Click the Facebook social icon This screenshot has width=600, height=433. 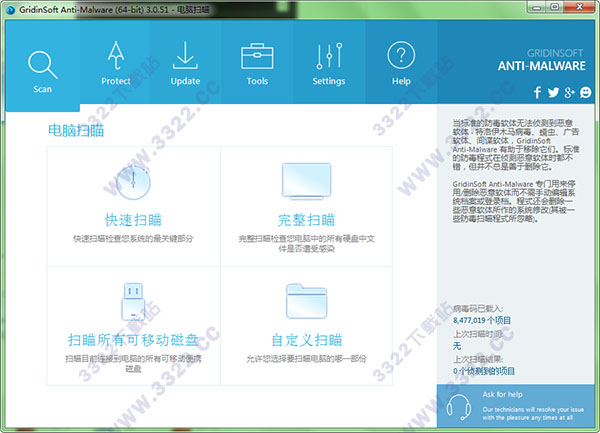537,92
